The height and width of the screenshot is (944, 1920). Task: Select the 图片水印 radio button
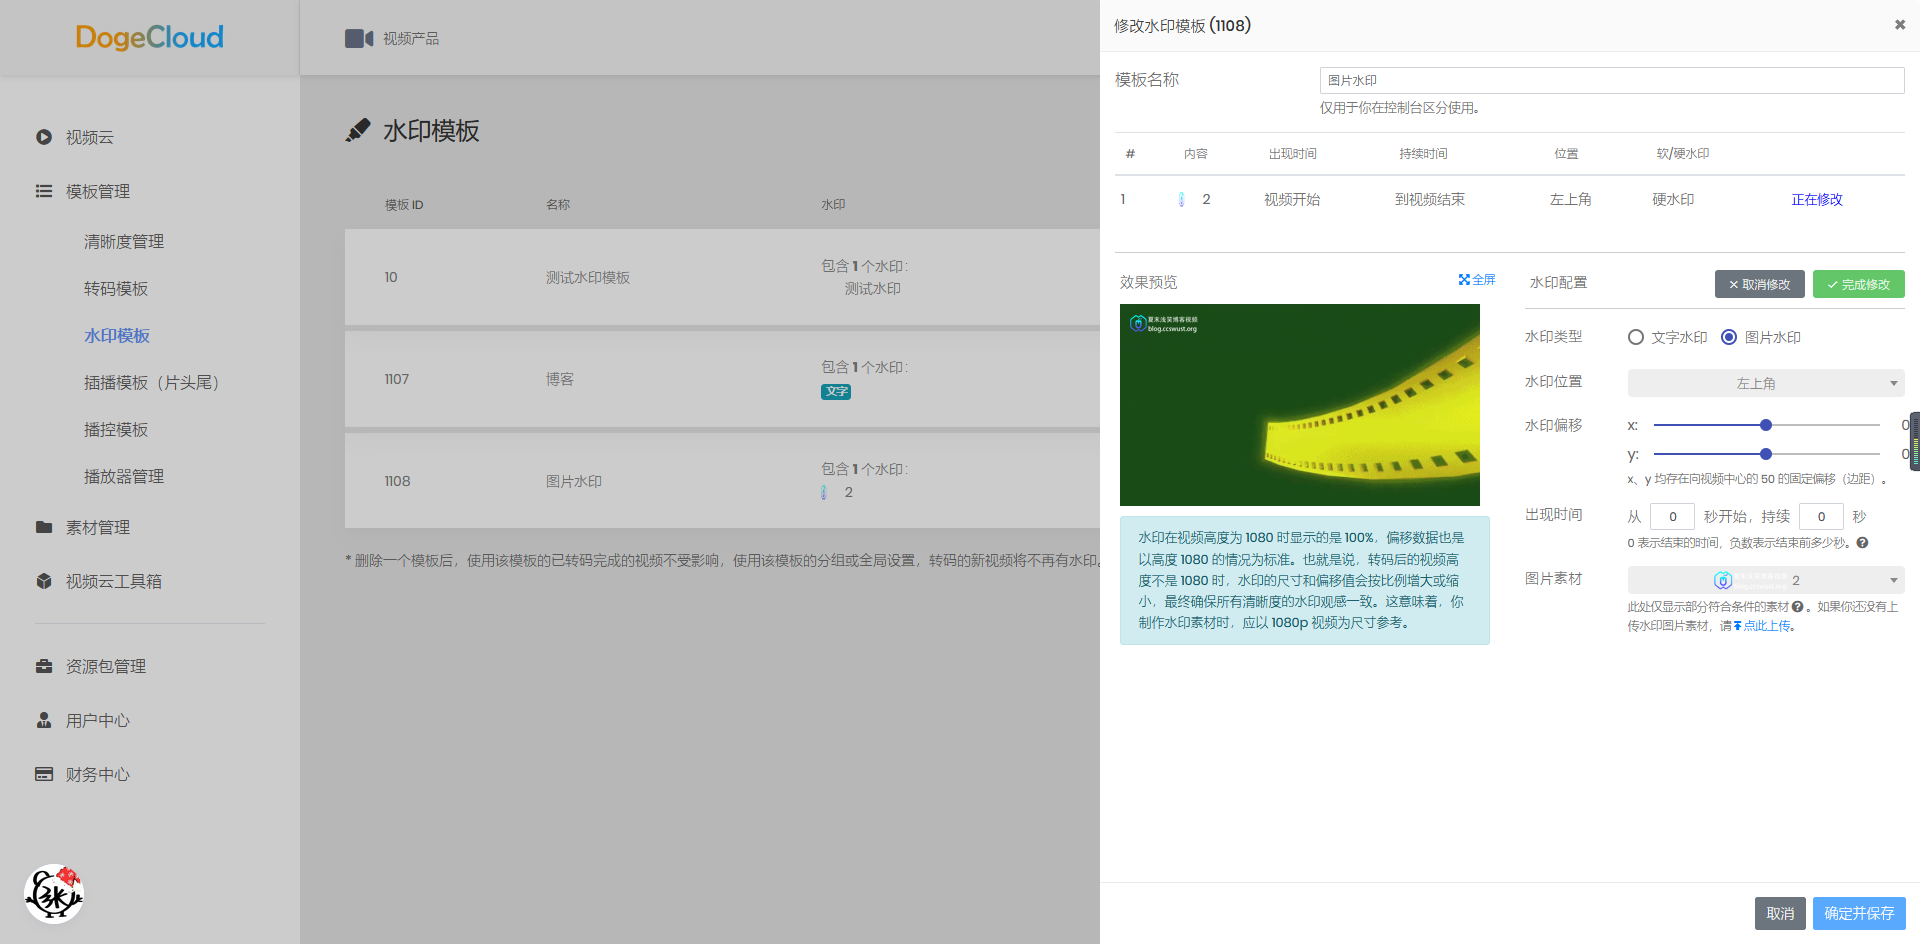pos(1729,337)
